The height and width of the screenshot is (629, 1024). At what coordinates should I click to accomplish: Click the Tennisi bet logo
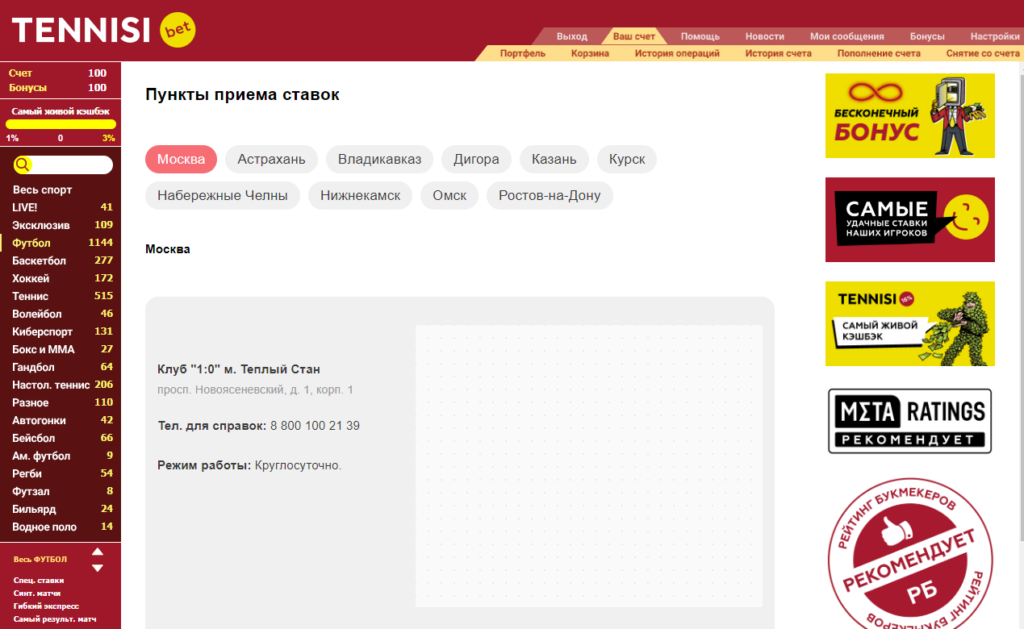point(103,30)
